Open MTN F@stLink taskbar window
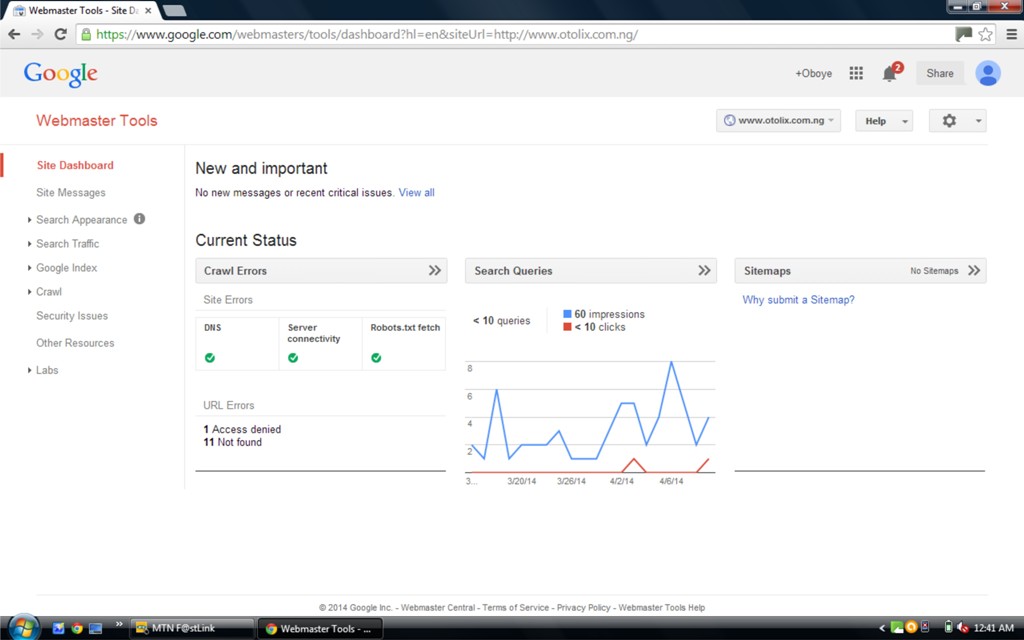The height and width of the screenshot is (640, 1024). pyautogui.click(x=192, y=628)
